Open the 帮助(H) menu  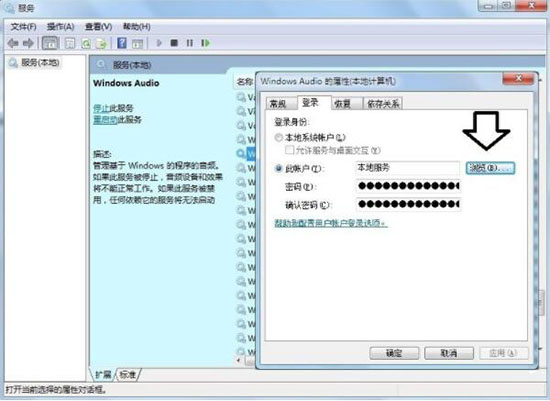(137, 27)
